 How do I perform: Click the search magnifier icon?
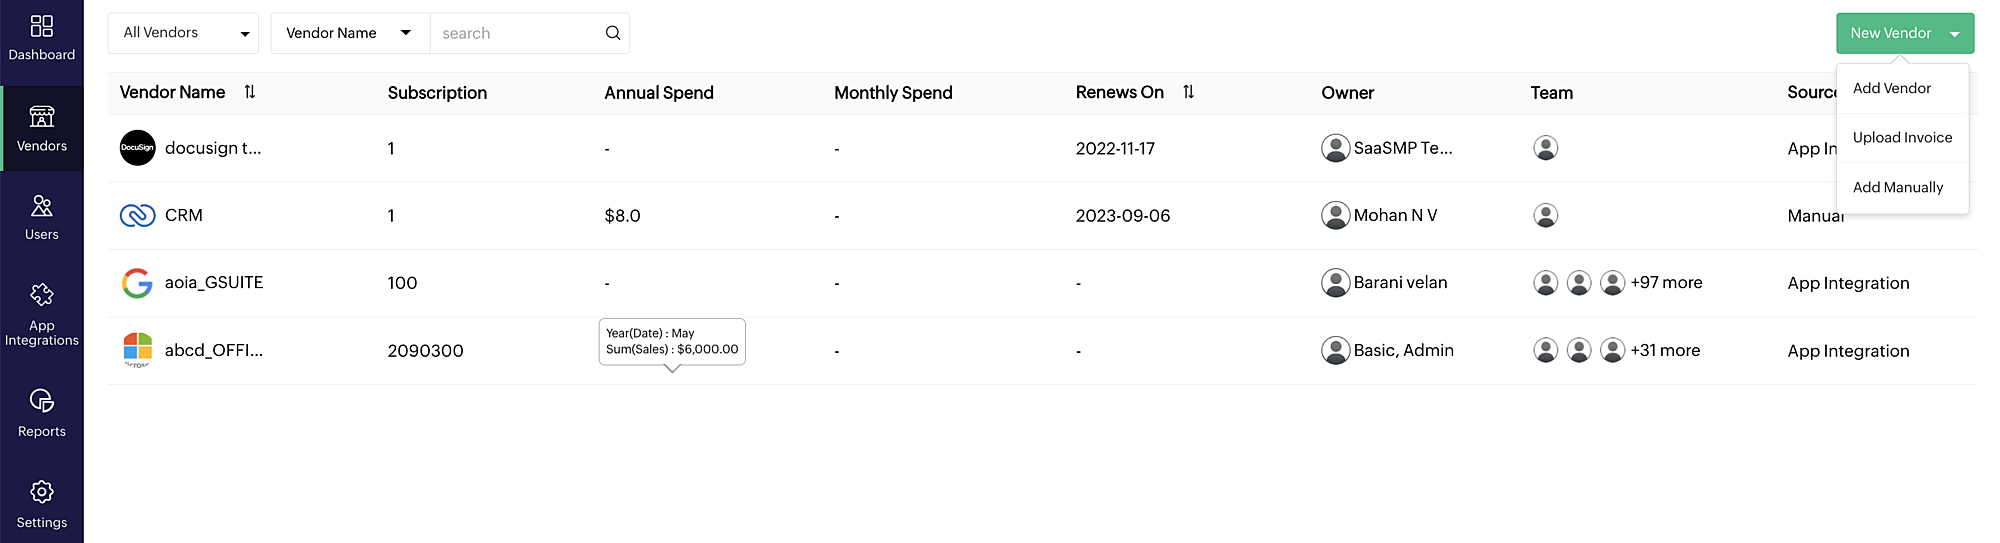coord(613,33)
